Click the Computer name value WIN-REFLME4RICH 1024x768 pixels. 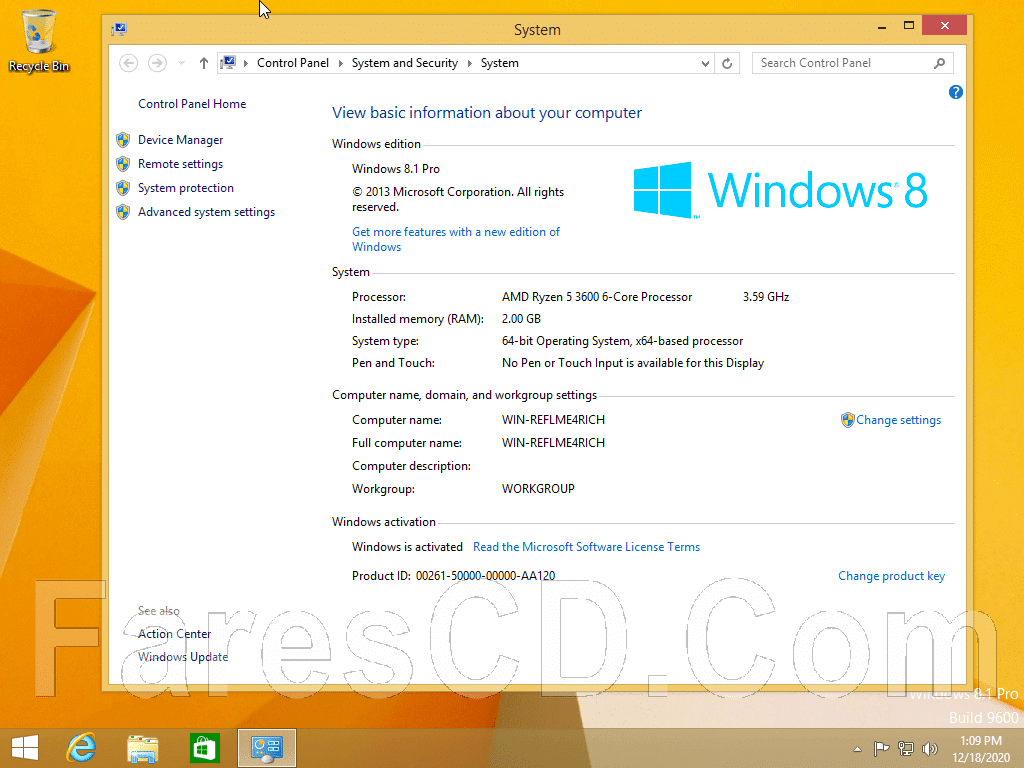553,420
